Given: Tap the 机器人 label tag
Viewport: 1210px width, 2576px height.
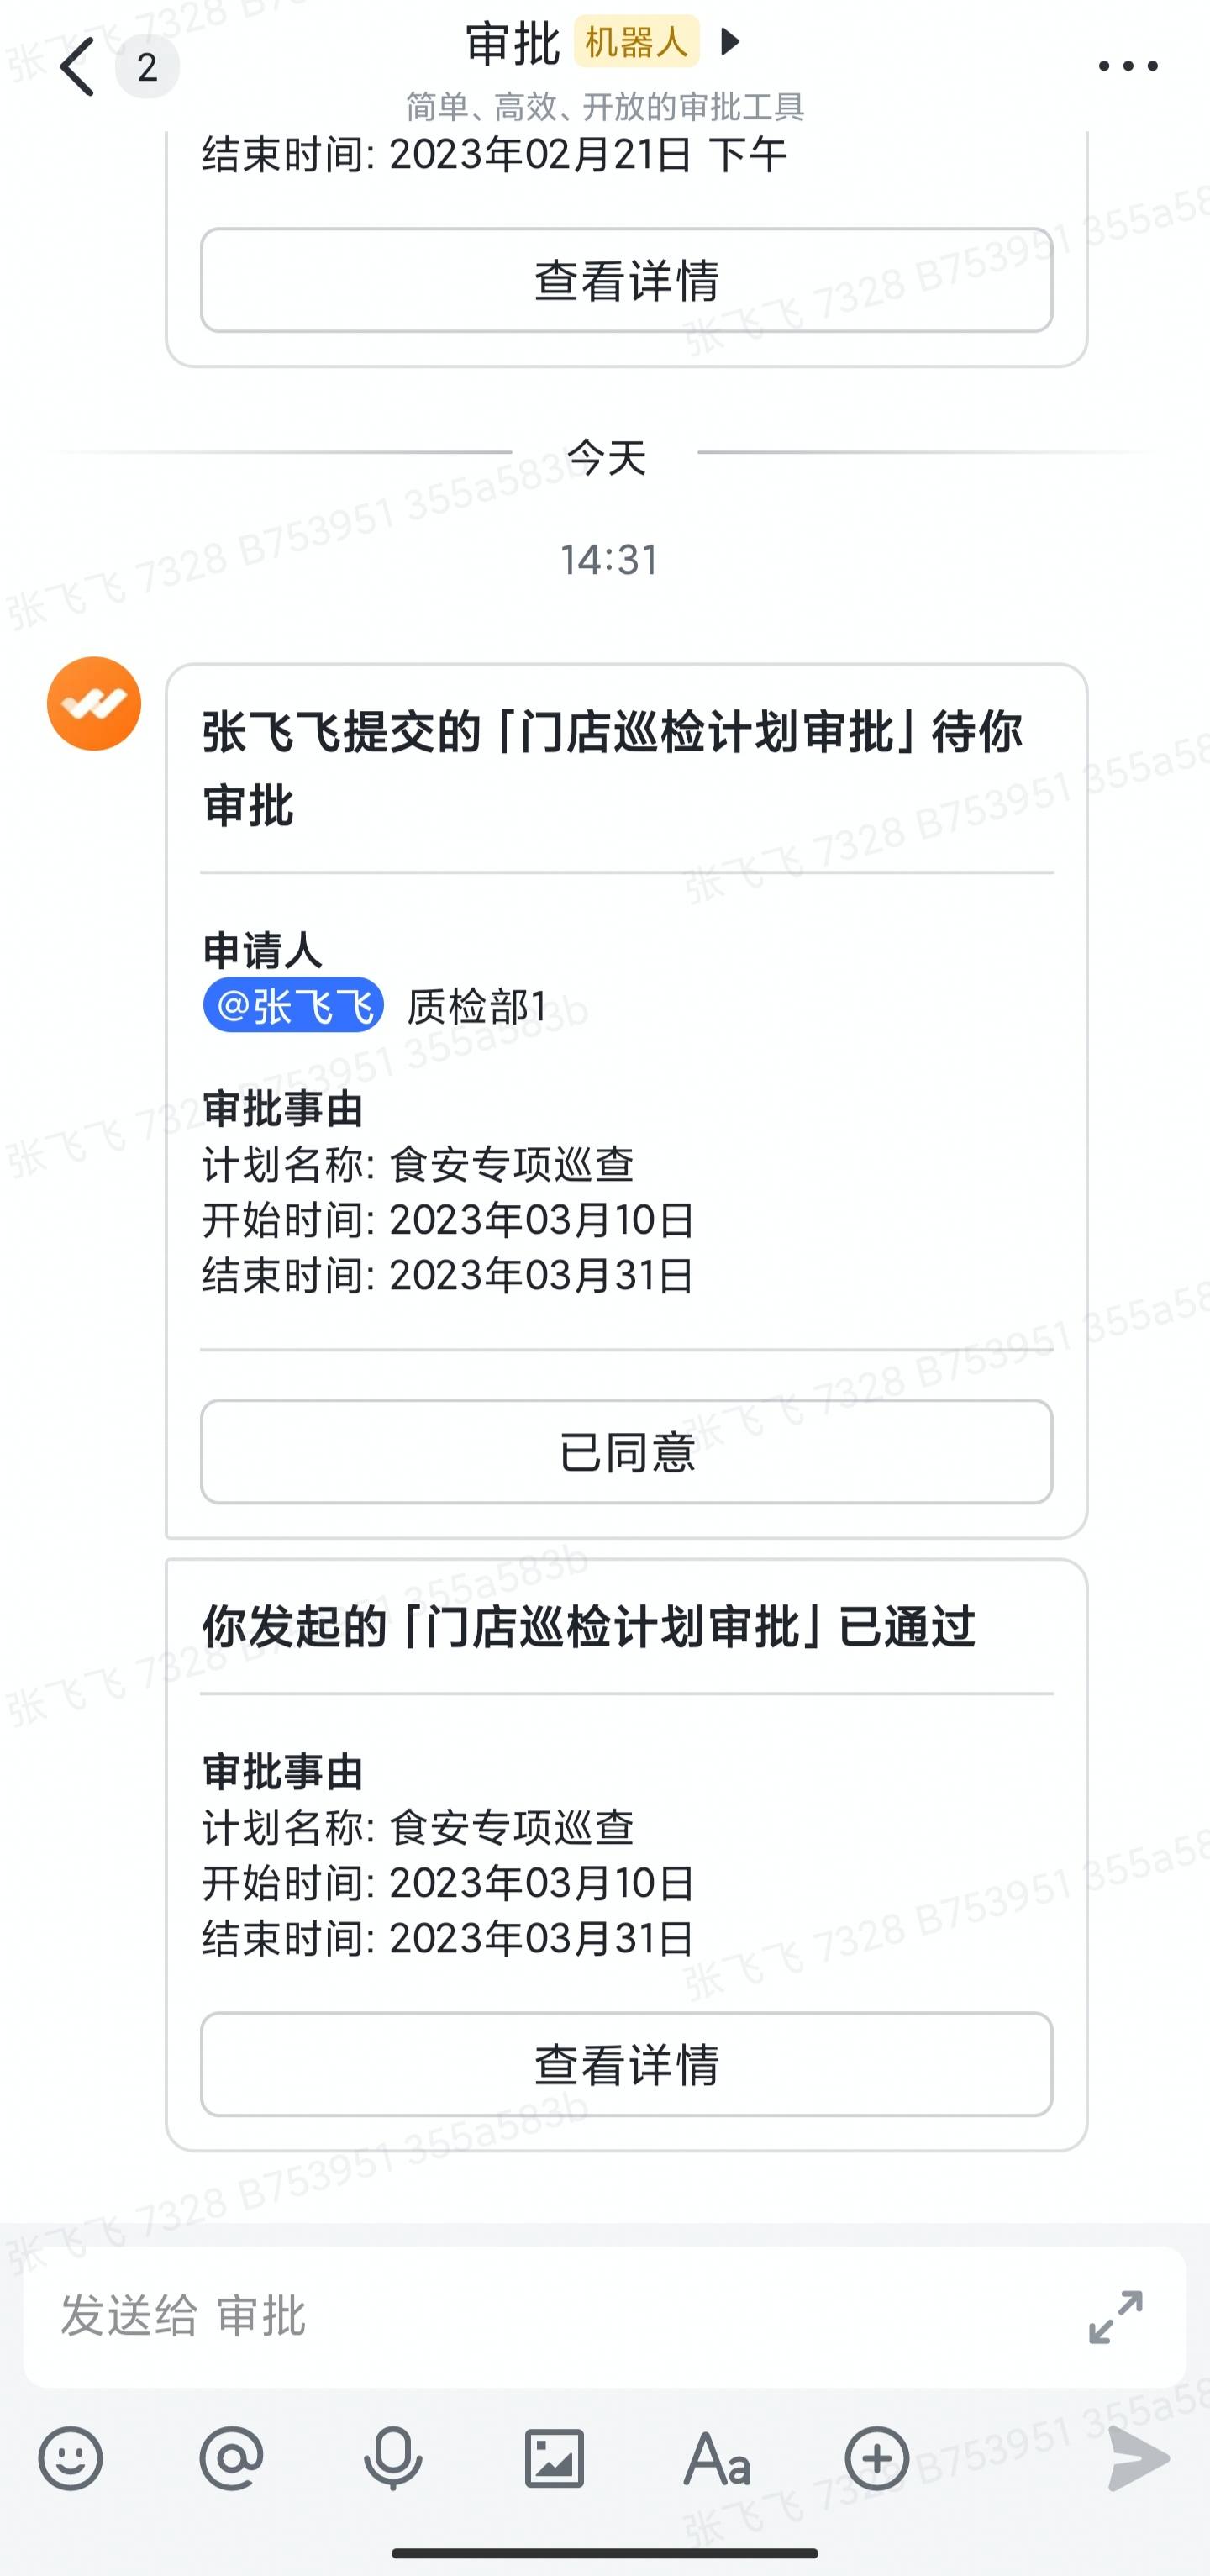Looking at the screenshot, I should [636, 42].
